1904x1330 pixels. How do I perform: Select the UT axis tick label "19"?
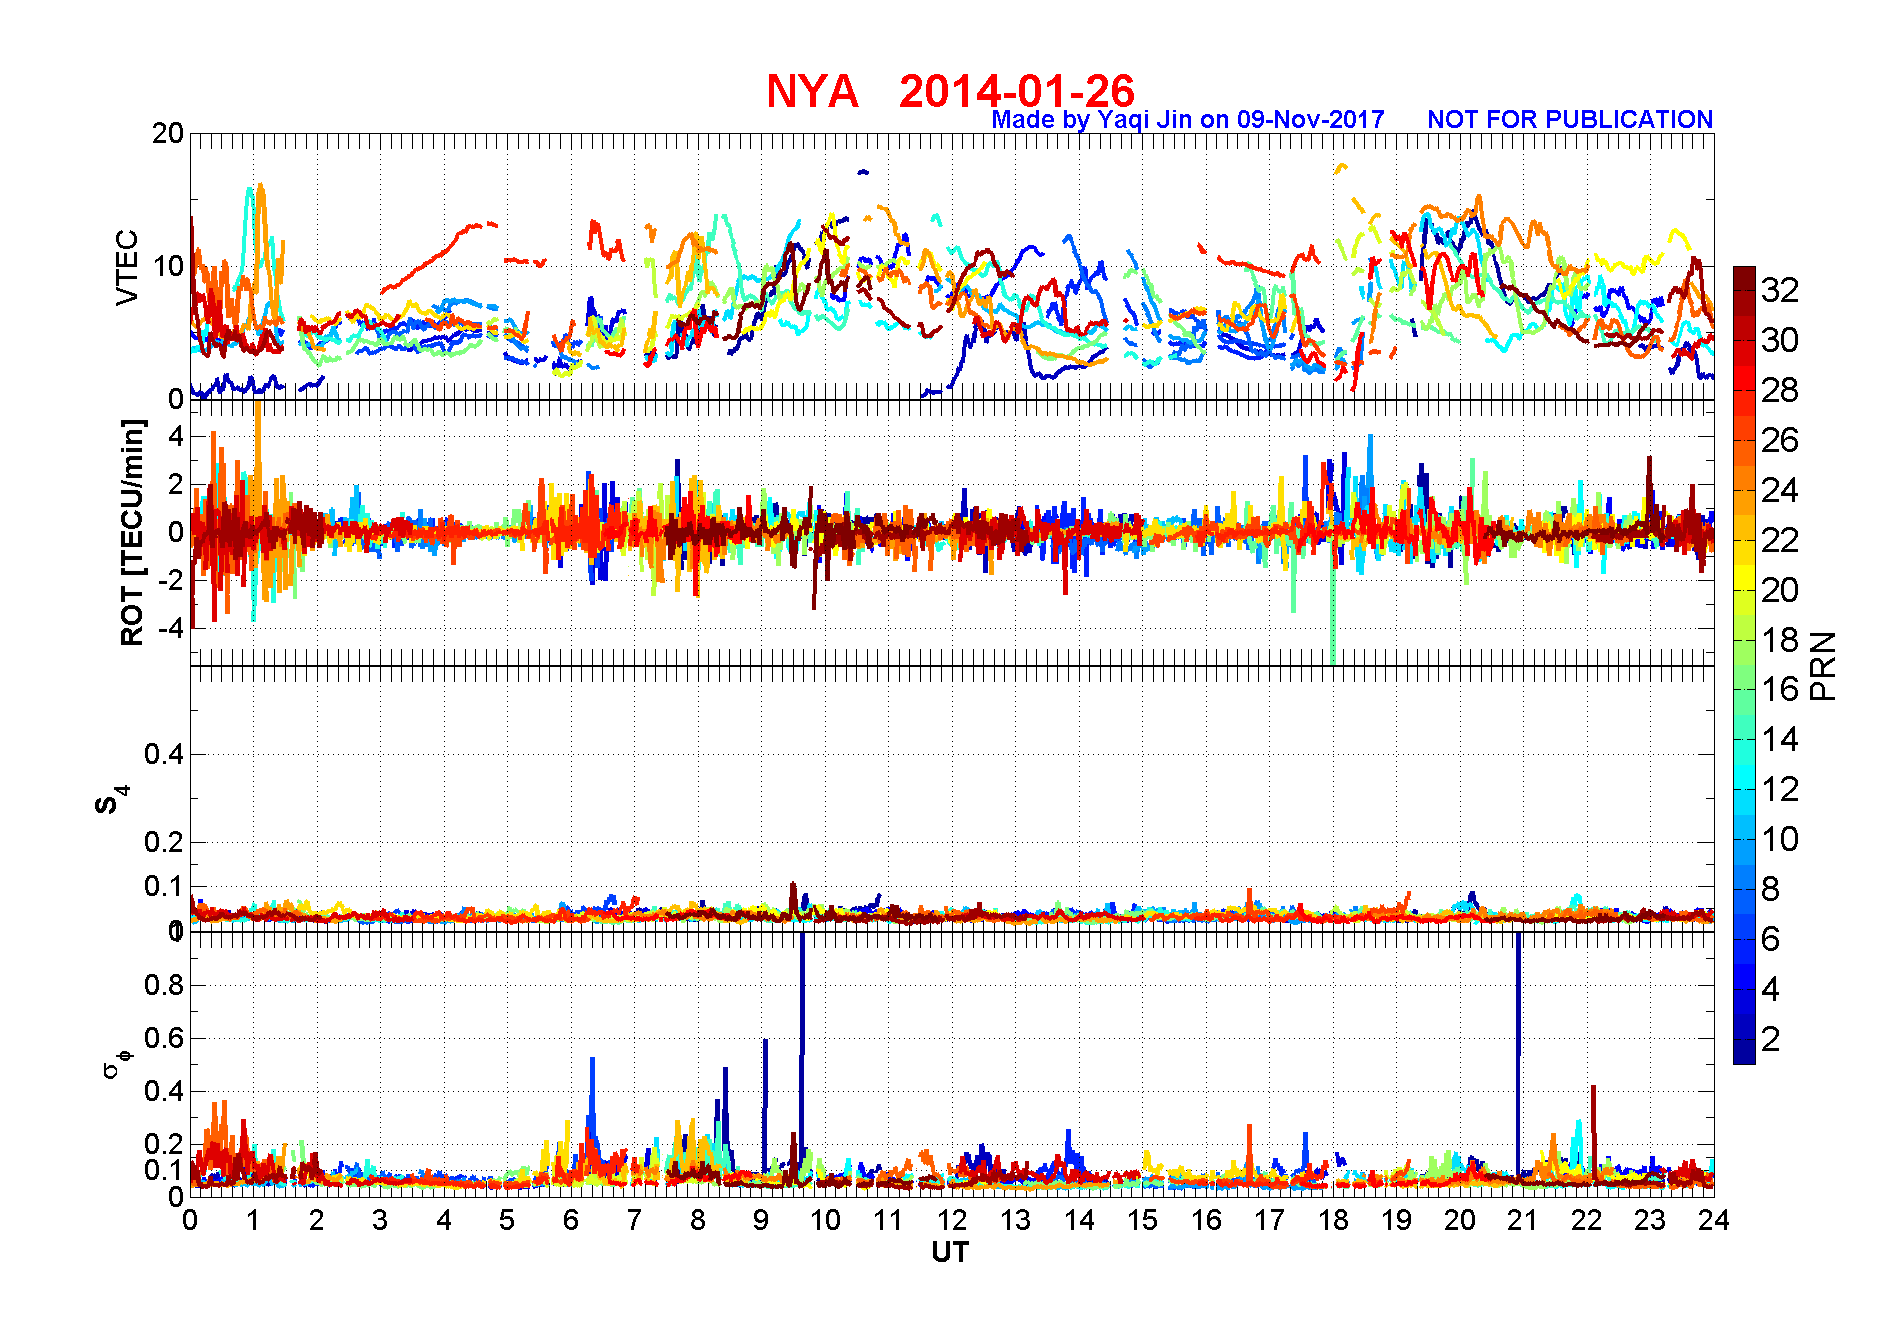click(x=1396, y=1220)
